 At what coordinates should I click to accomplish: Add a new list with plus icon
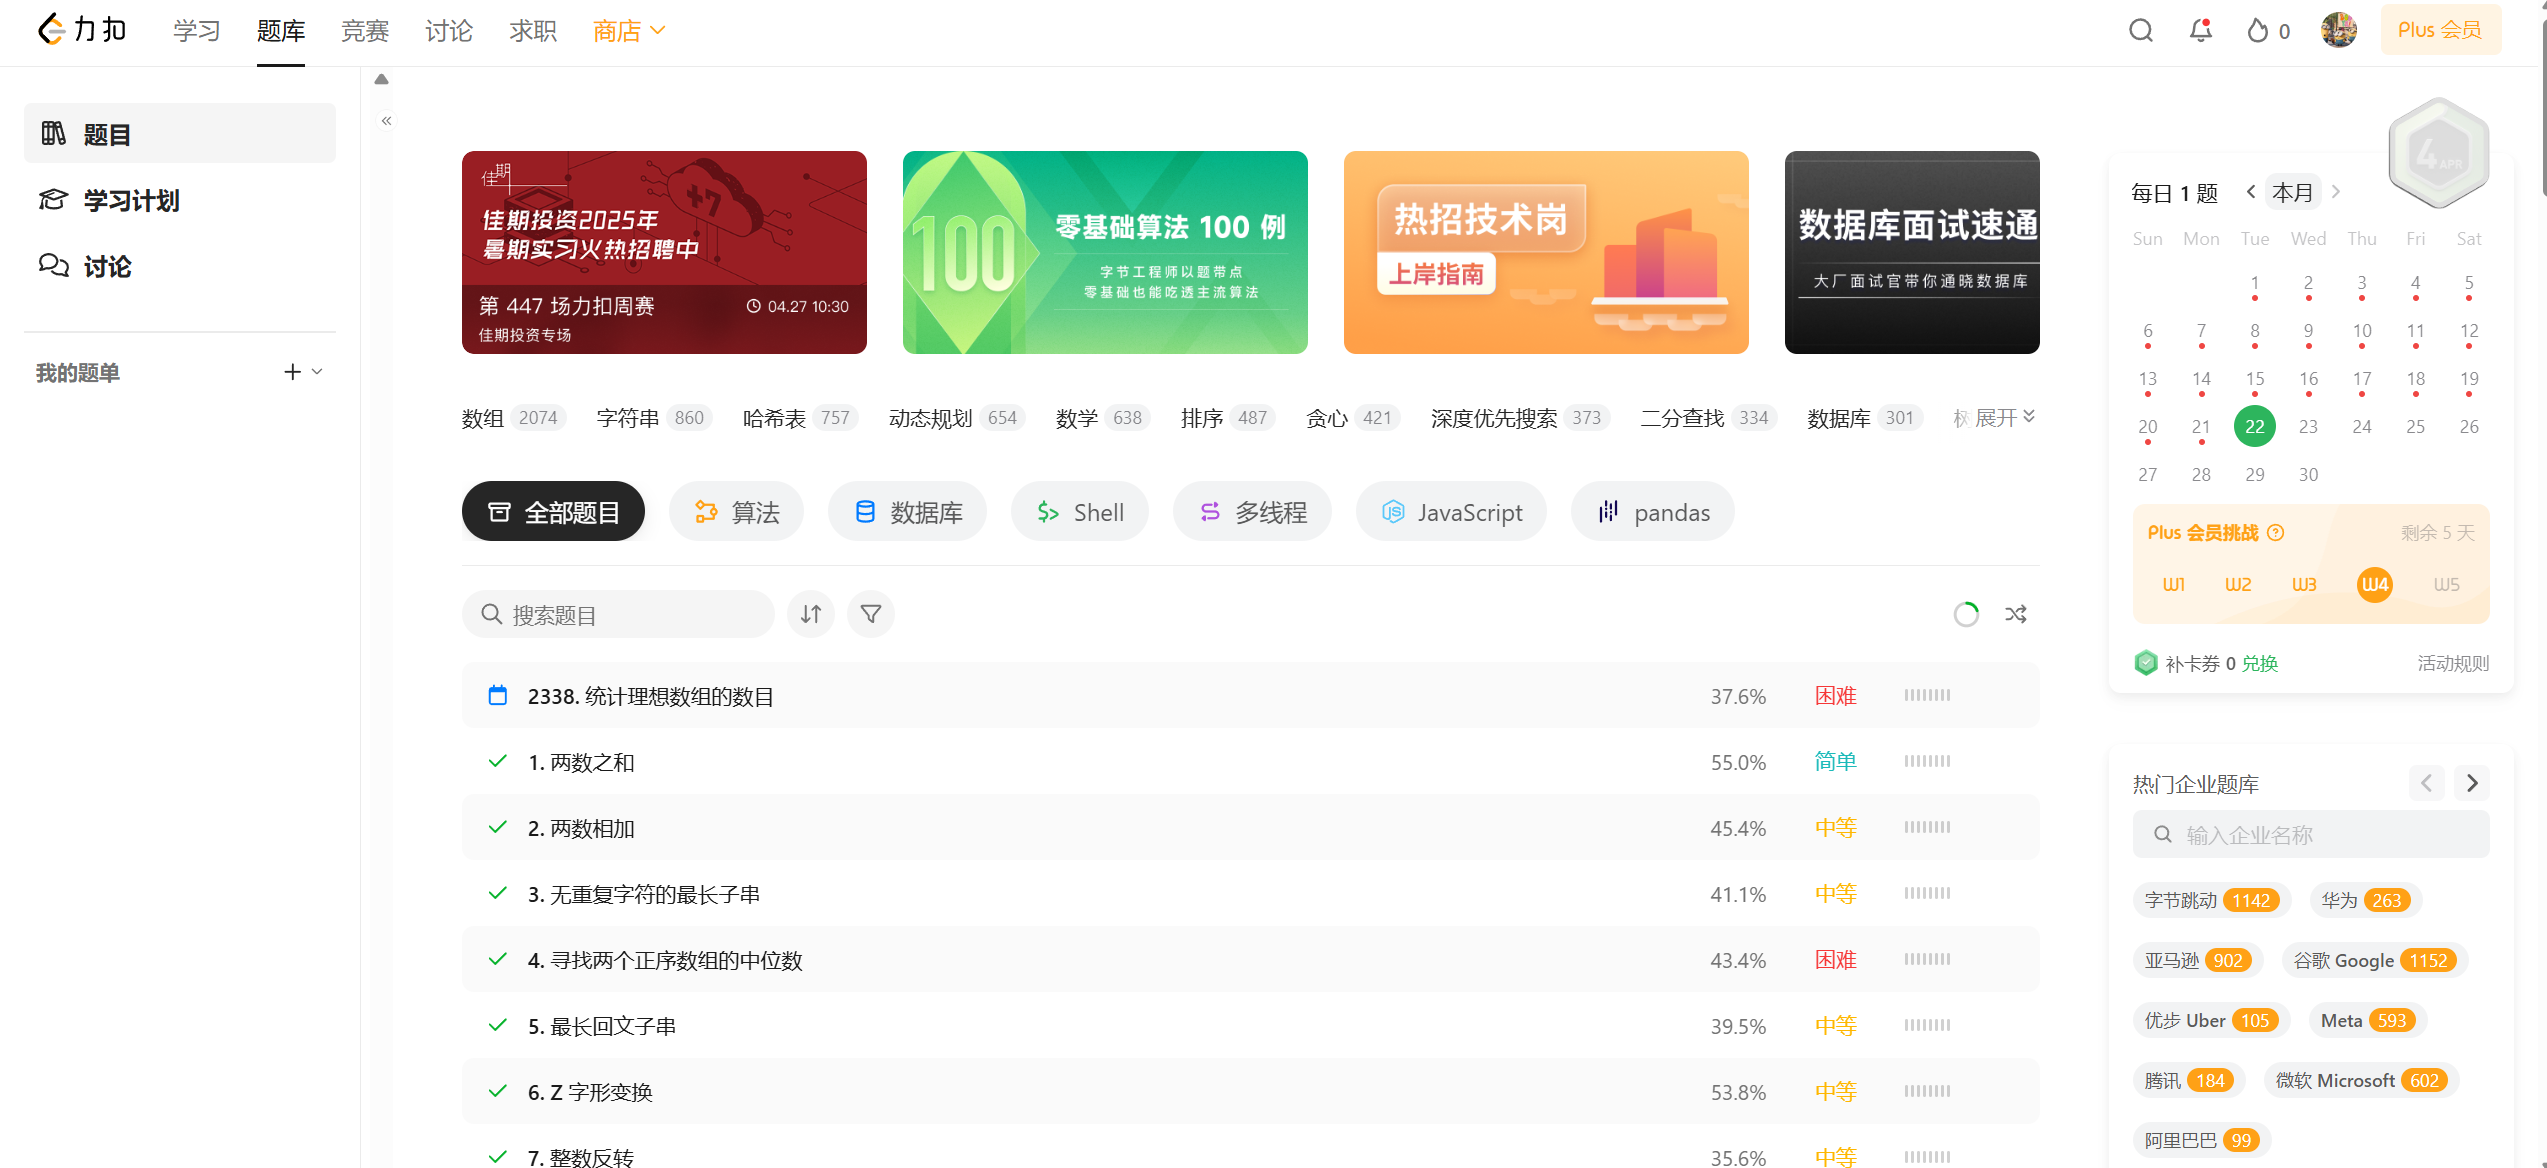pos(292,372)
